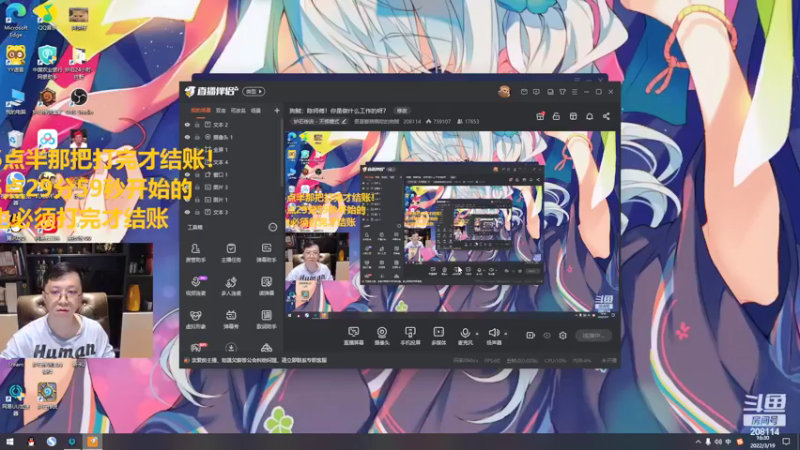Edit the stream title with the pencil icon

pyautogui.click(x=344, y=121)
